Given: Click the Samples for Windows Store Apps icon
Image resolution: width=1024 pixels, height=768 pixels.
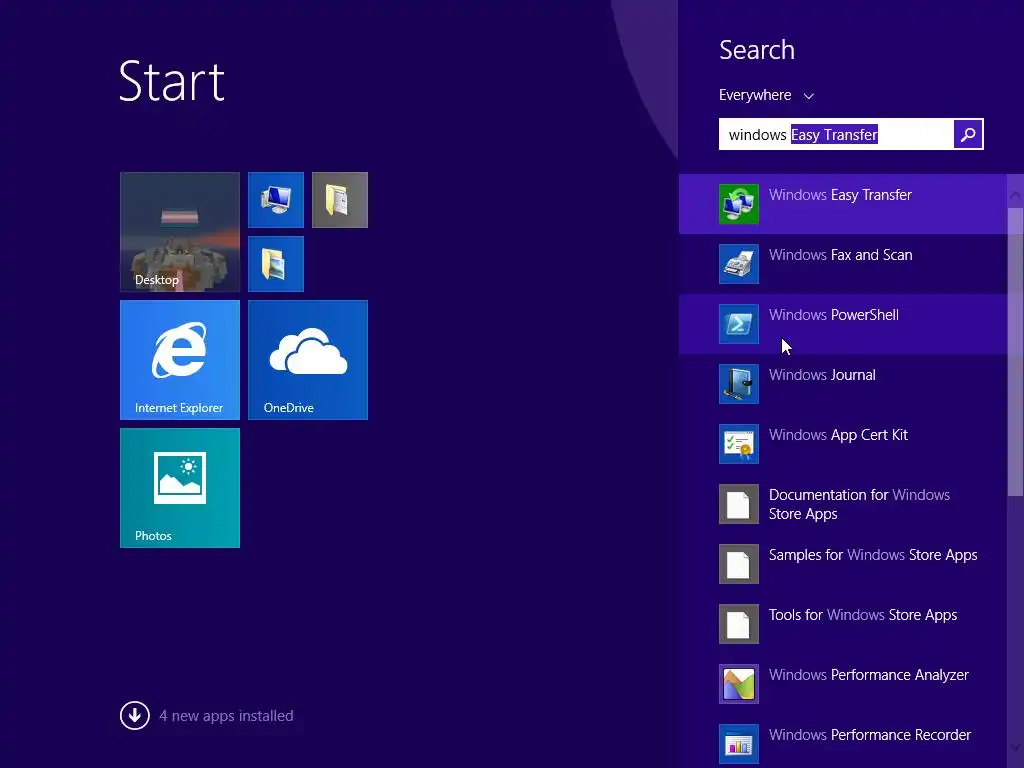Looking at the screenshot, I should click(x=739, y=564).
